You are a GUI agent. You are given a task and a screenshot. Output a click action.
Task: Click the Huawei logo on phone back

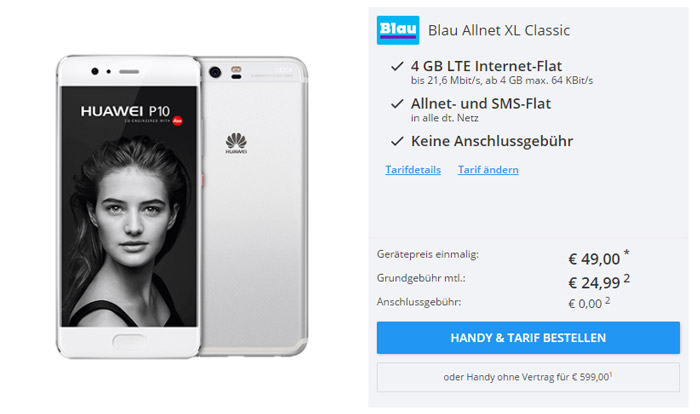[x=236, y=143]
